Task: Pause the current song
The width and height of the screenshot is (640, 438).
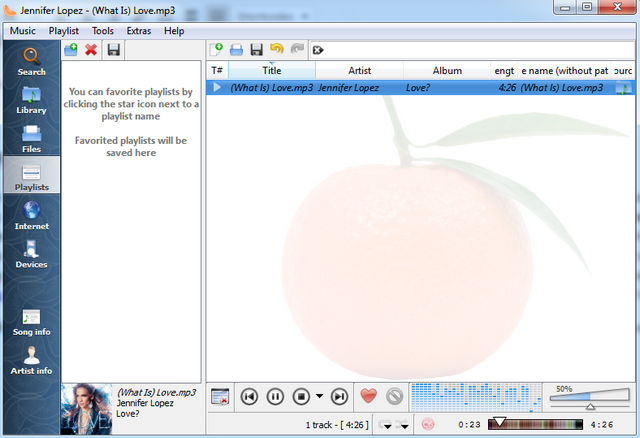Action: coord(275,397)
